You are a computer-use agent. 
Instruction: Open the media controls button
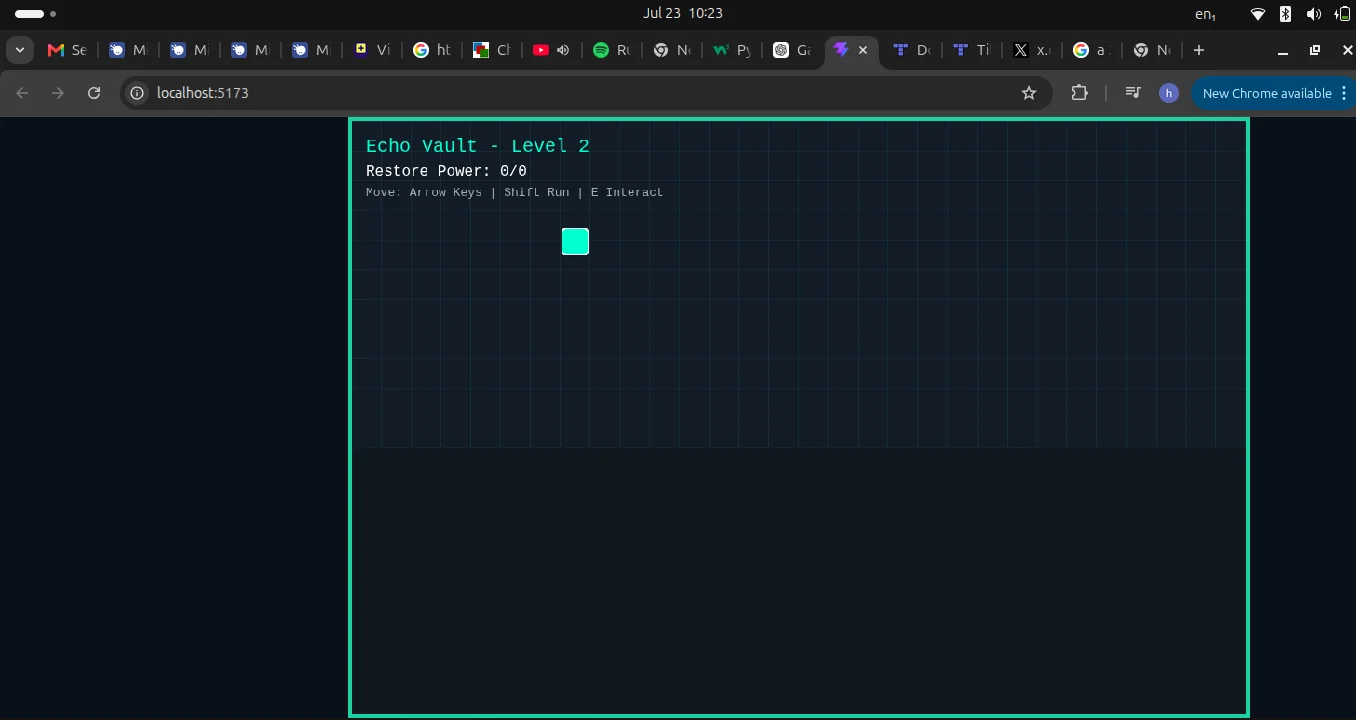coord(1133,93)
